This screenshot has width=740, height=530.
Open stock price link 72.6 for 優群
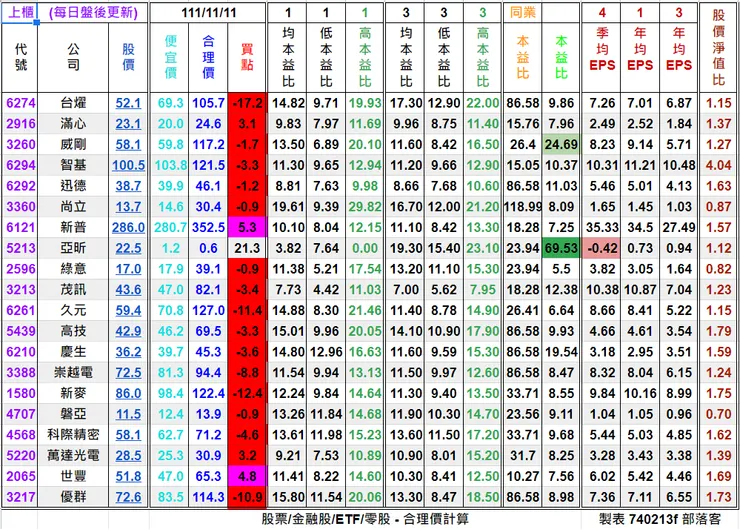click(128, 497)
